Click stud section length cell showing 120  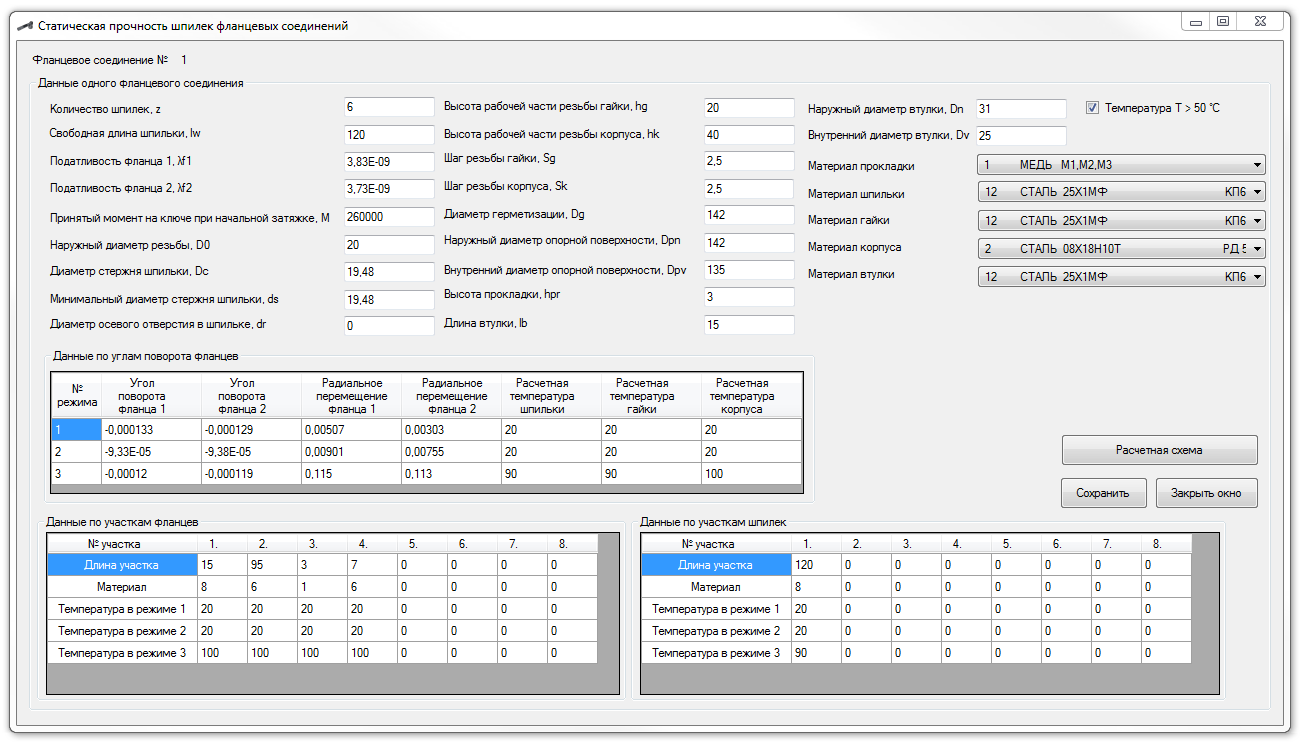click(x=816, y=565)
